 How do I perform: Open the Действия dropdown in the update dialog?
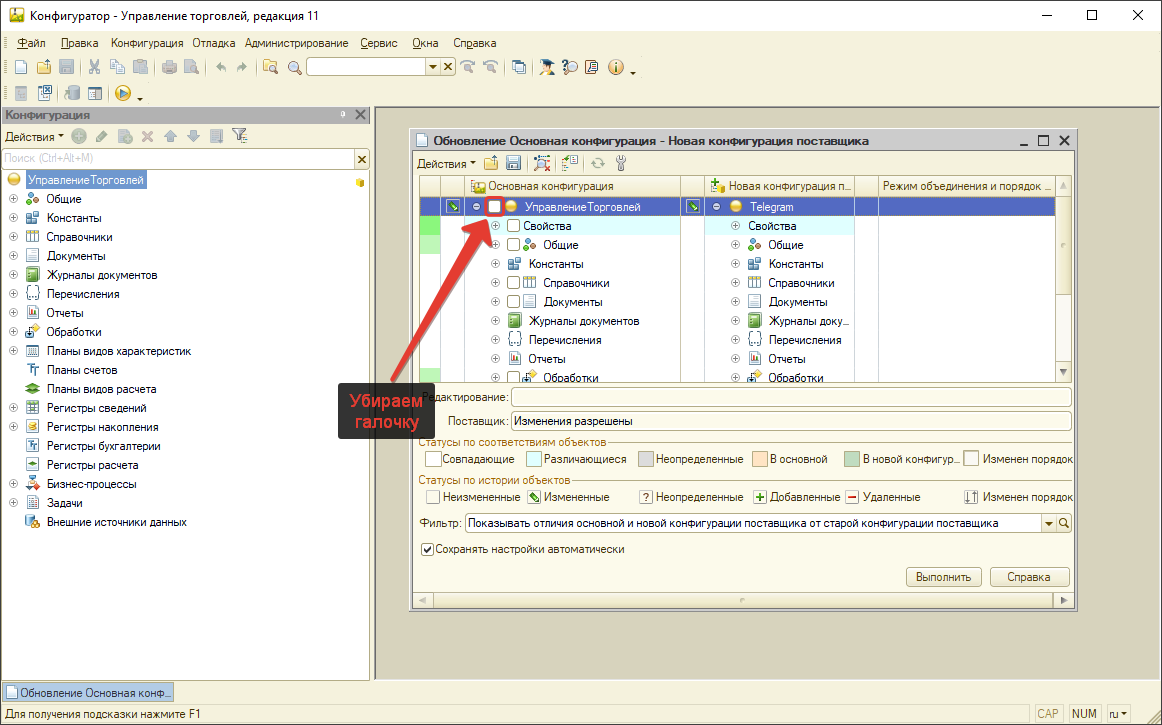point(446,164)
